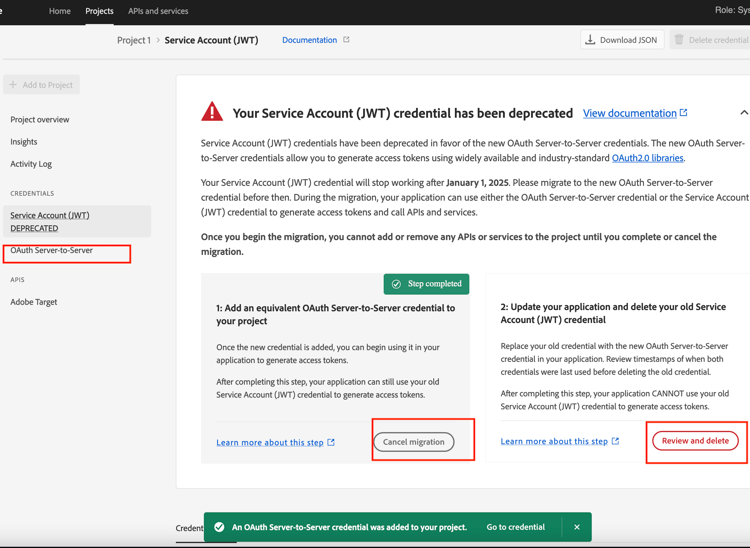This screenshot has height=548, width=750.
Task: Click Go to credential in the notification
Action: [516, 527]
